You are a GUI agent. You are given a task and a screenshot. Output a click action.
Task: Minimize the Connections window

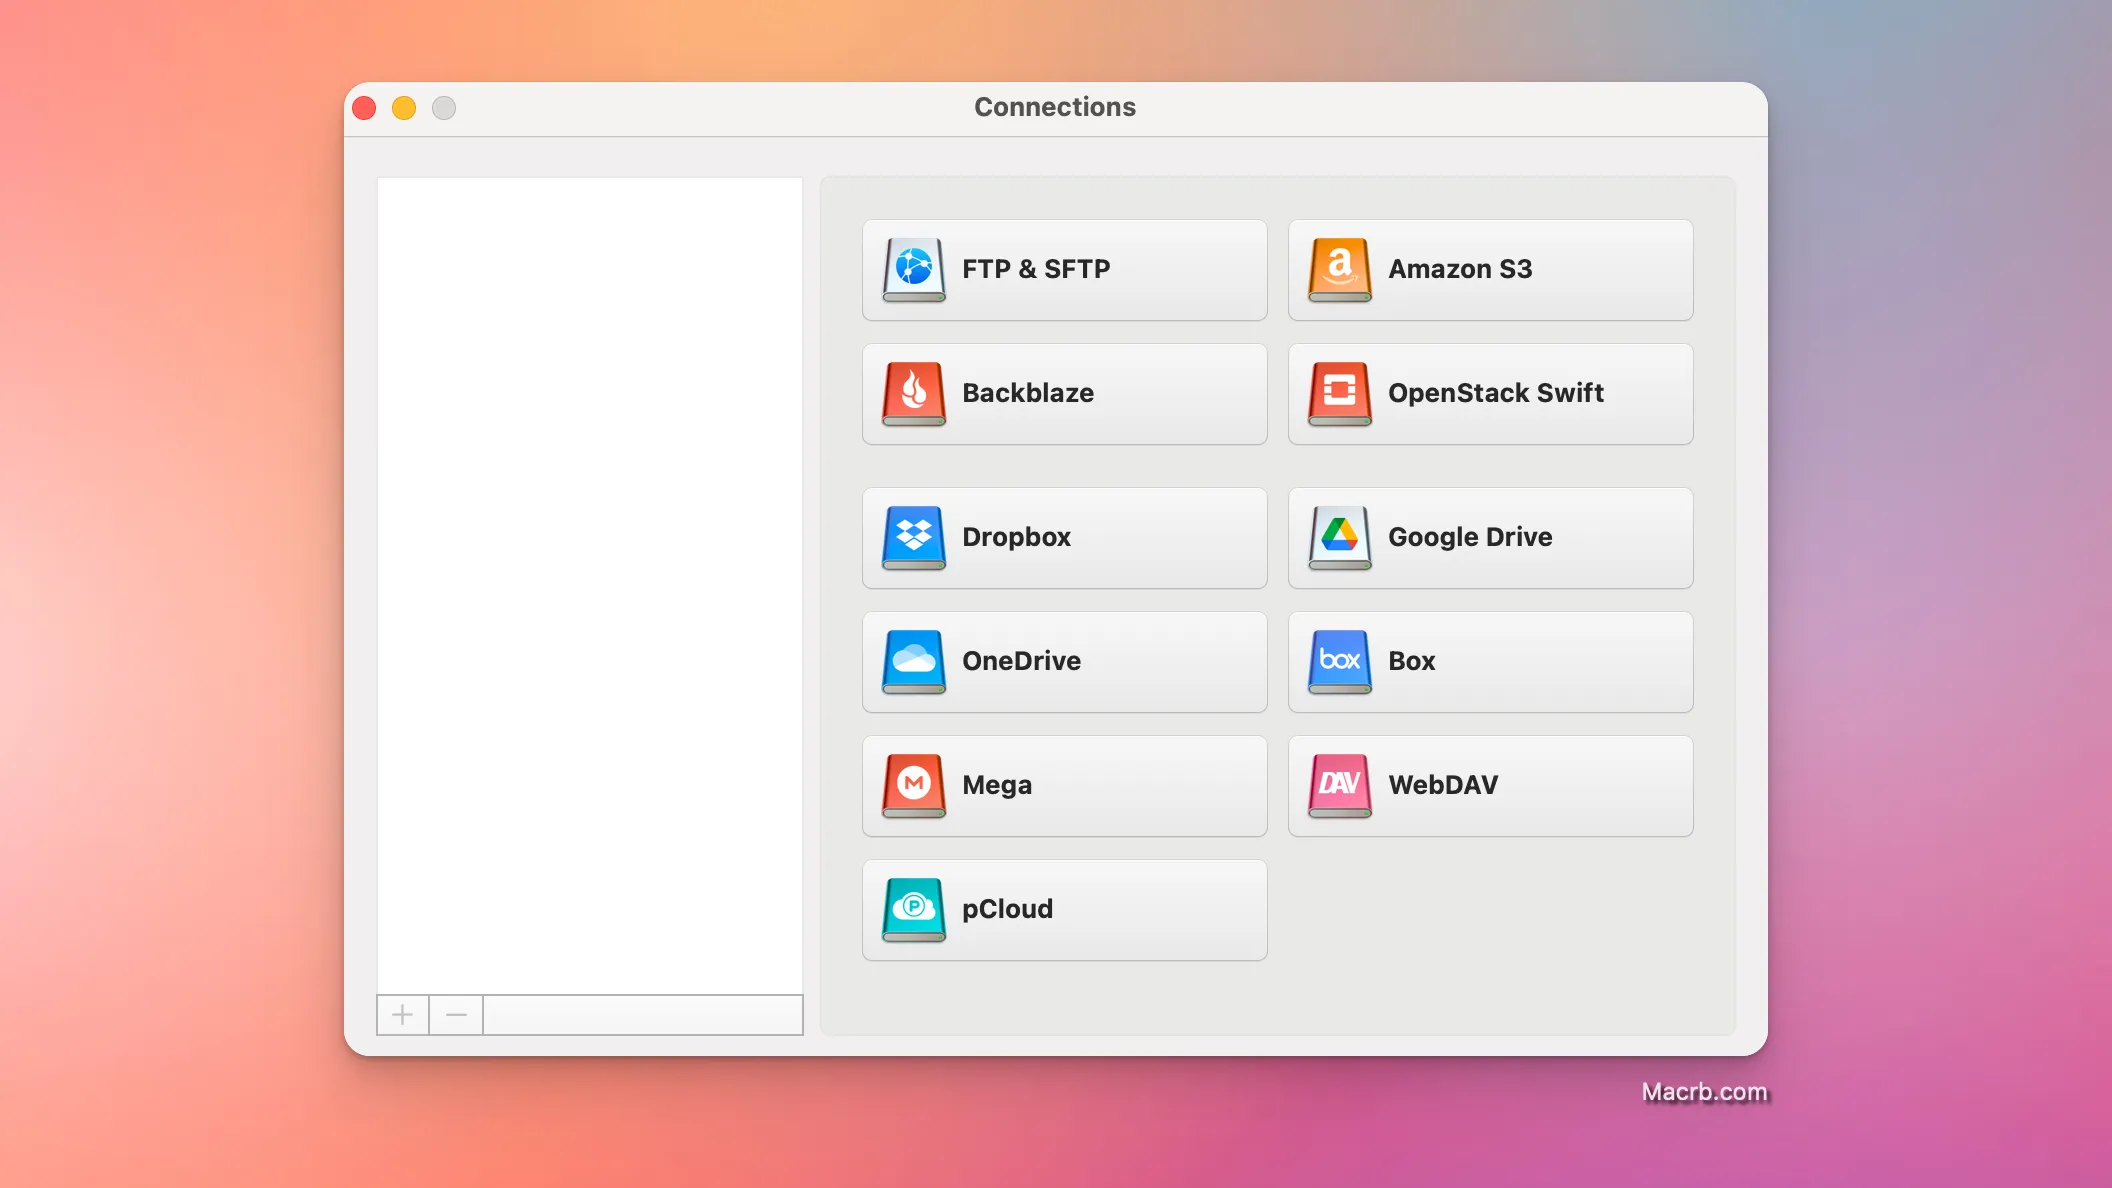(404, 108)
